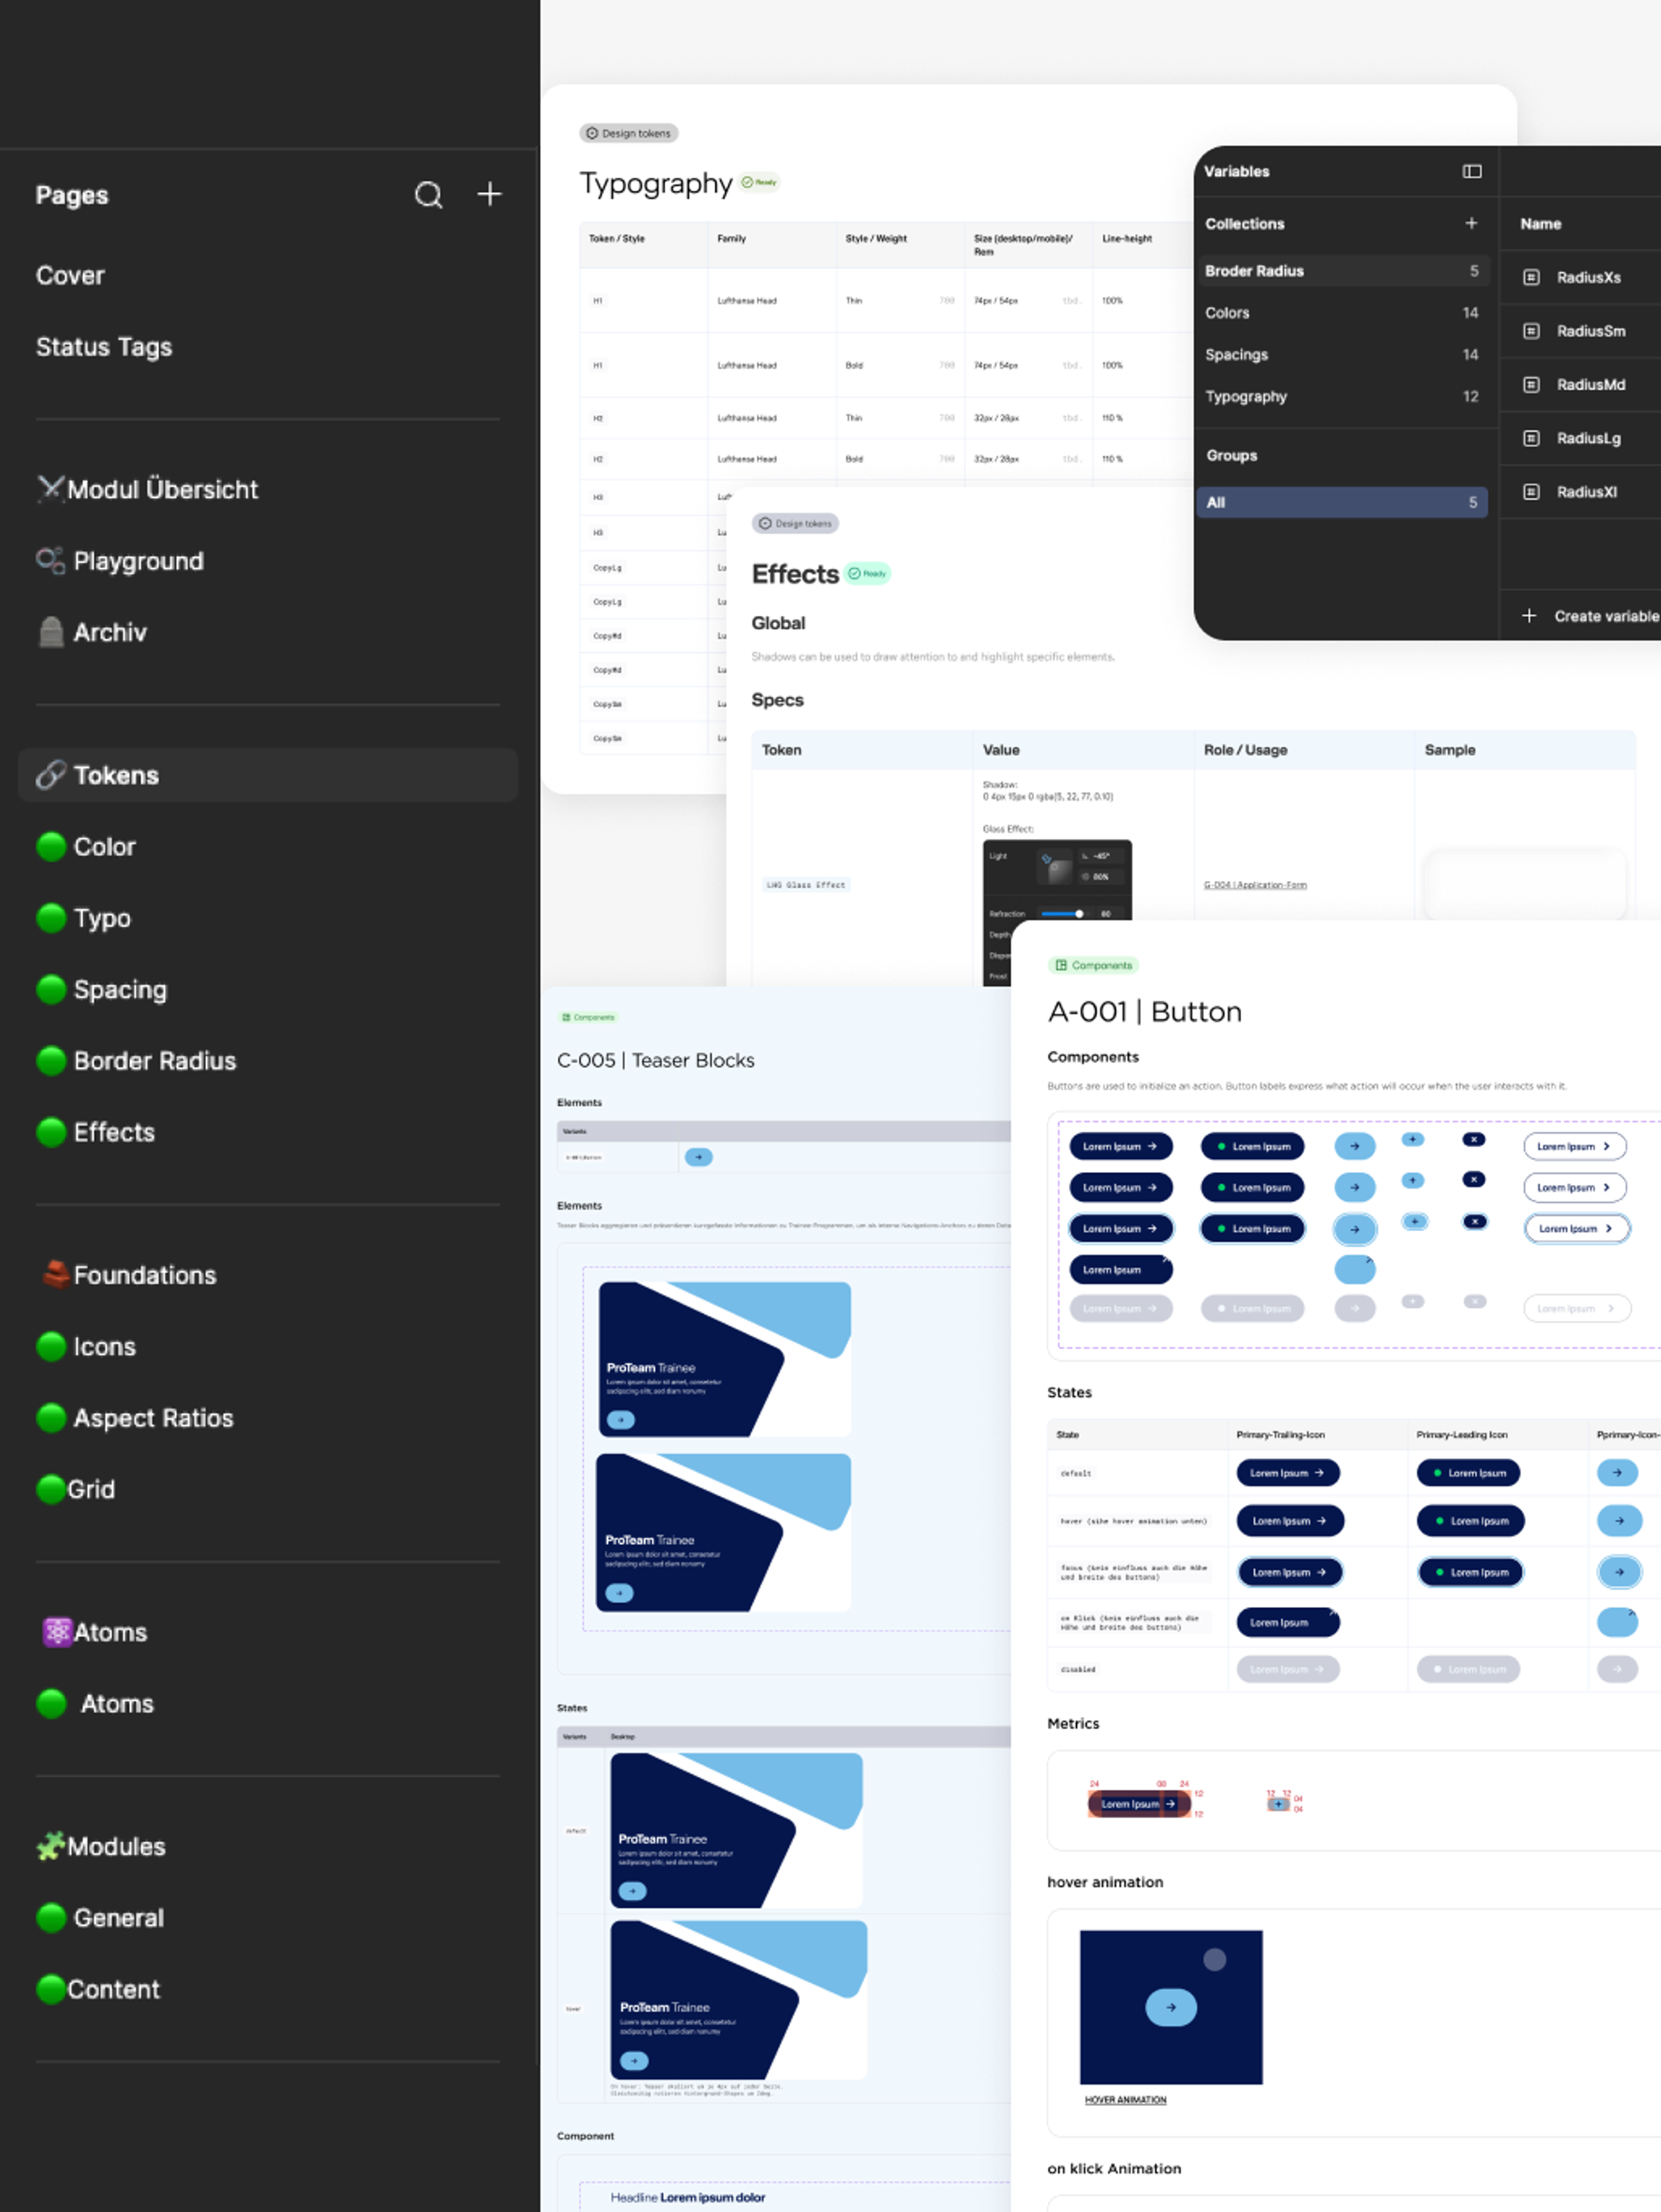Click the RadiusXs variable icon
The width and height of the screenshot is (1661, 2212).
(x=1531, y=277)
